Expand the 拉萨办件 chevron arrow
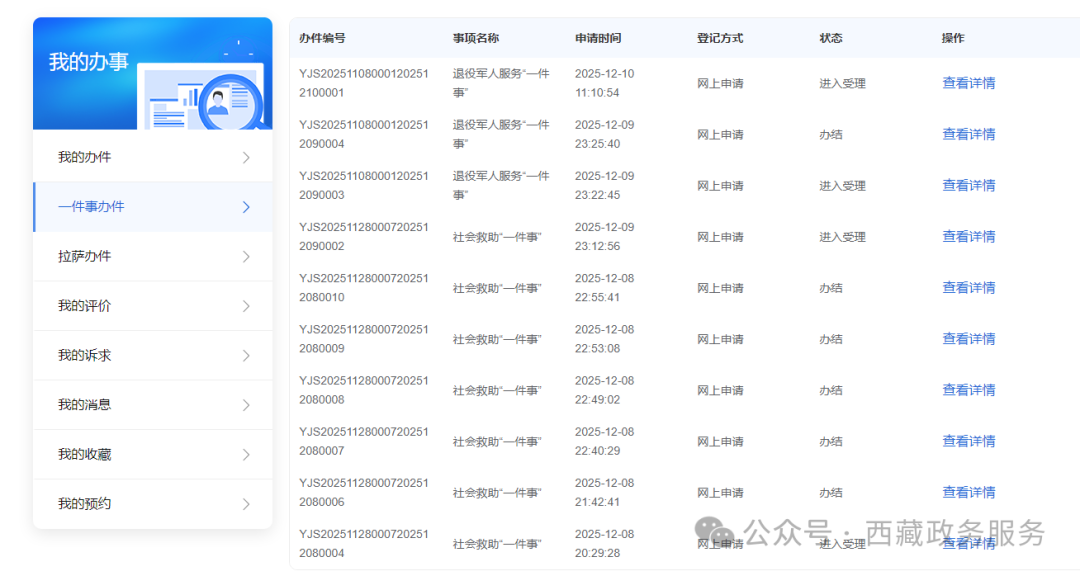Image resolution: width=1080 pixels, height=576 pixels. pyautogui.click(x=246, y=257)
